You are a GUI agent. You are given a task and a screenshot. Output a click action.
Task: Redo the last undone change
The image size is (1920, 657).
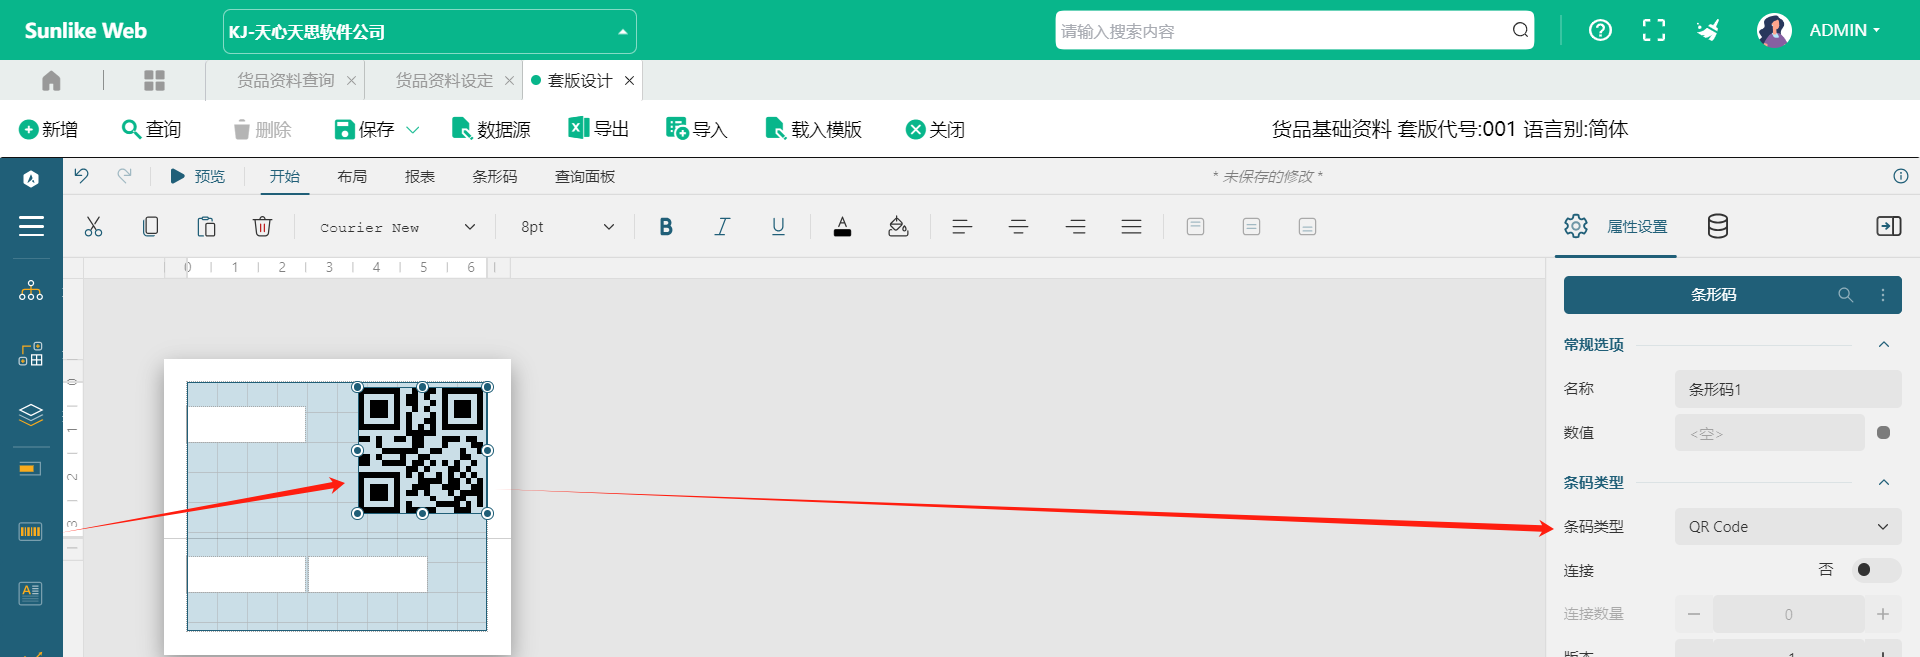[124, 176]
